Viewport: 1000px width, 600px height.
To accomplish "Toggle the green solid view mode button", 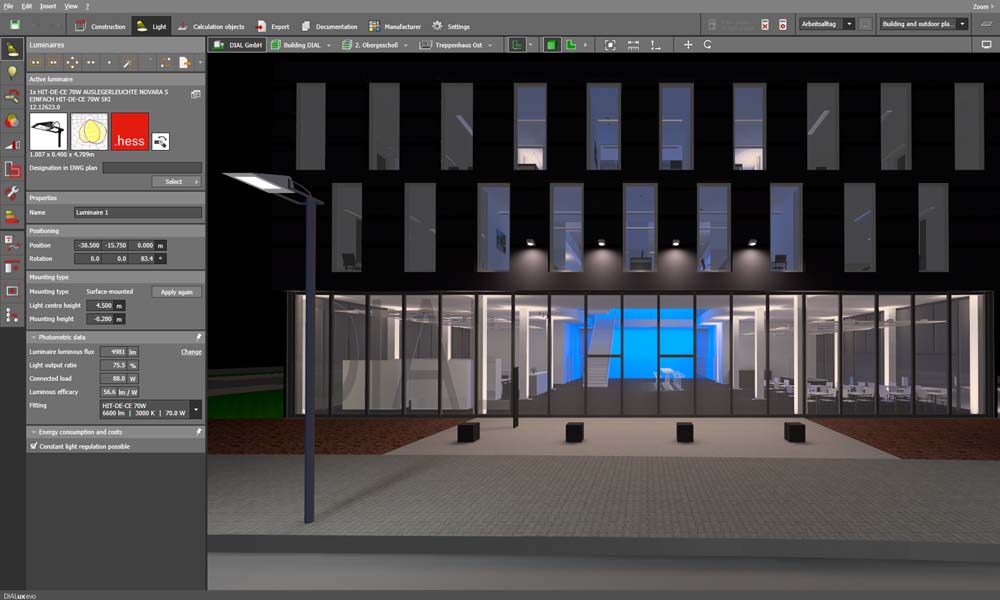I will tap(551, 45).
